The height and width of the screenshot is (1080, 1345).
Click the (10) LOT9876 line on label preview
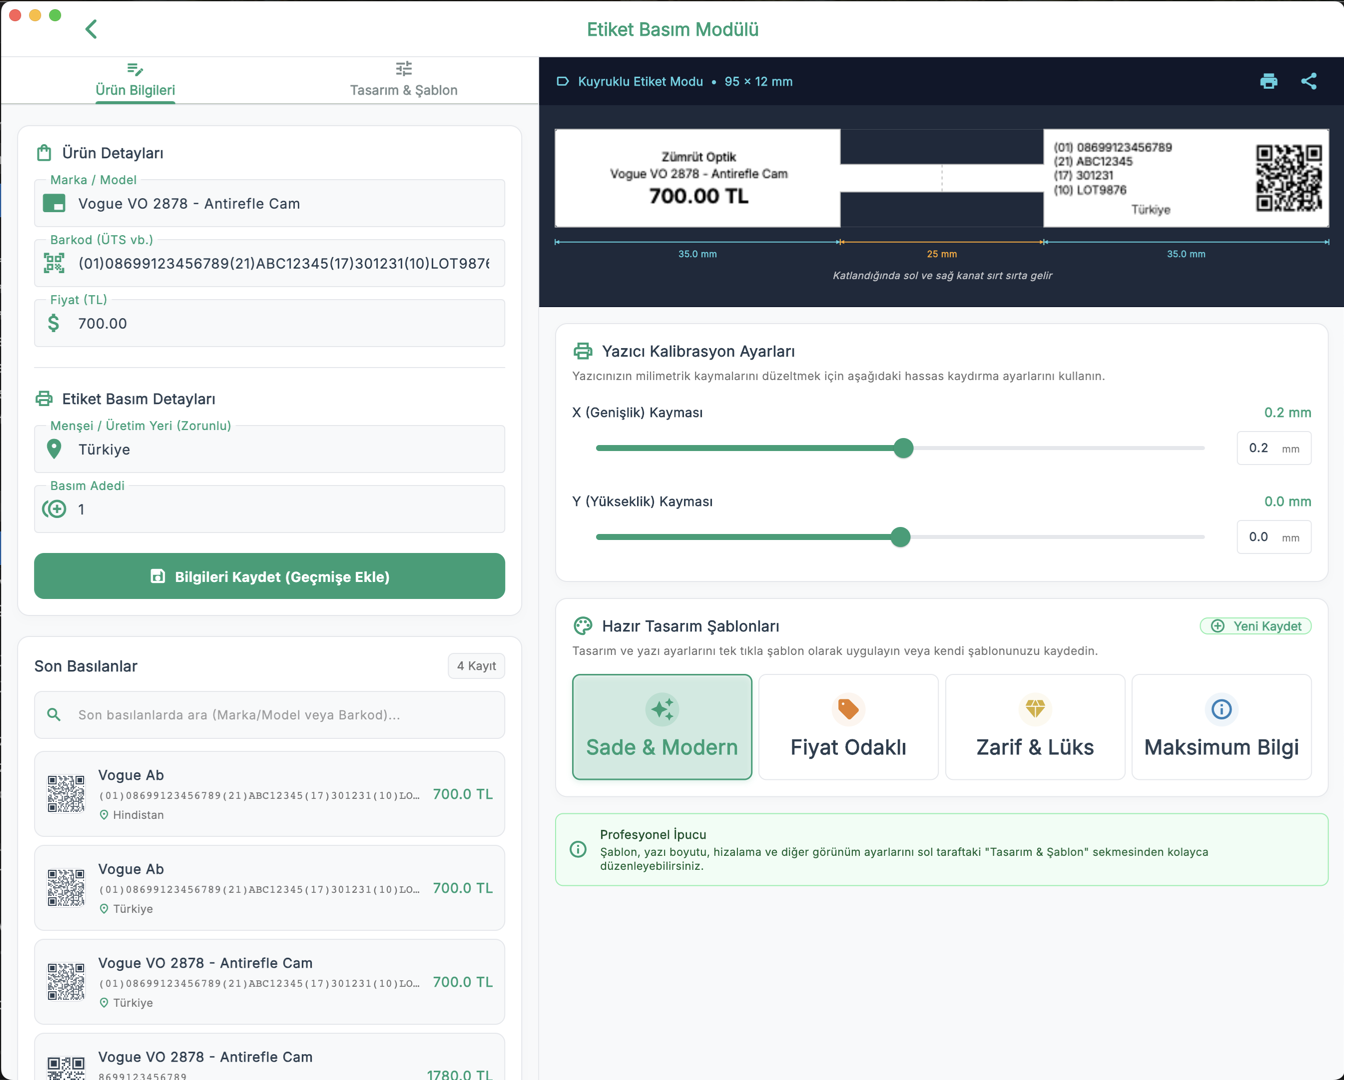[x=1090, y=190]
